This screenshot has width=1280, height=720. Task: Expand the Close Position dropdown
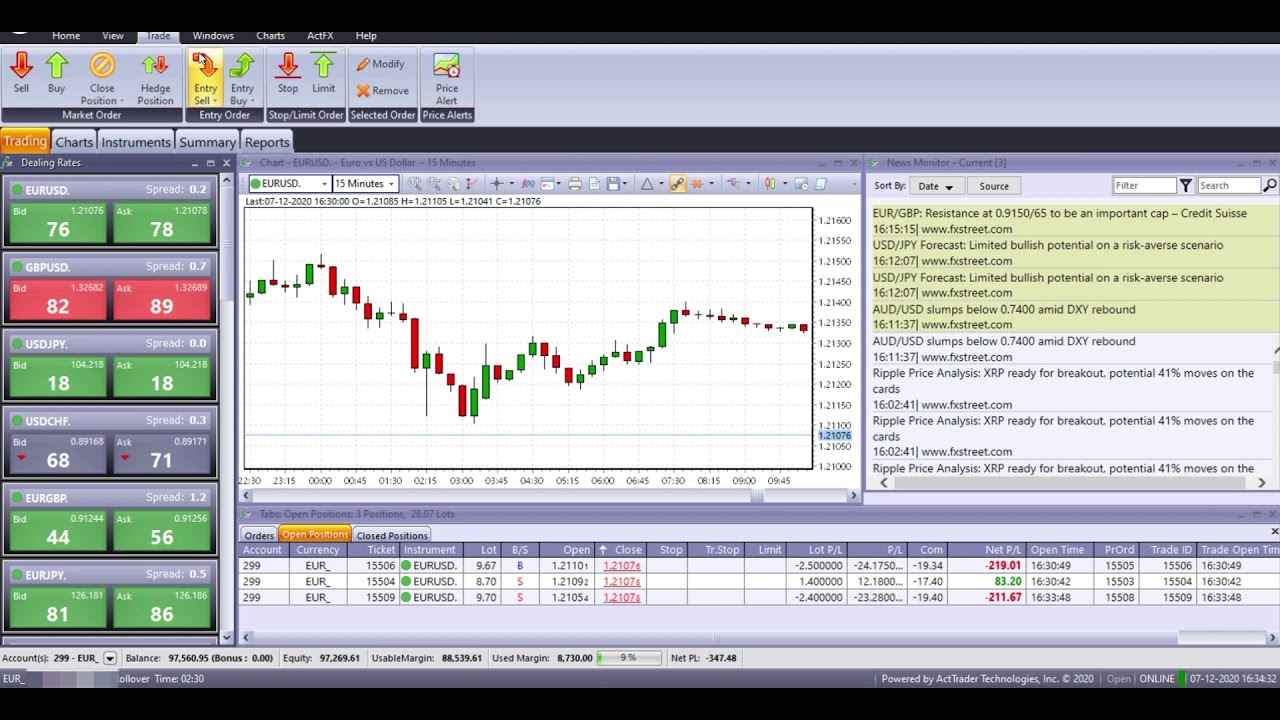tap(122, 101)
